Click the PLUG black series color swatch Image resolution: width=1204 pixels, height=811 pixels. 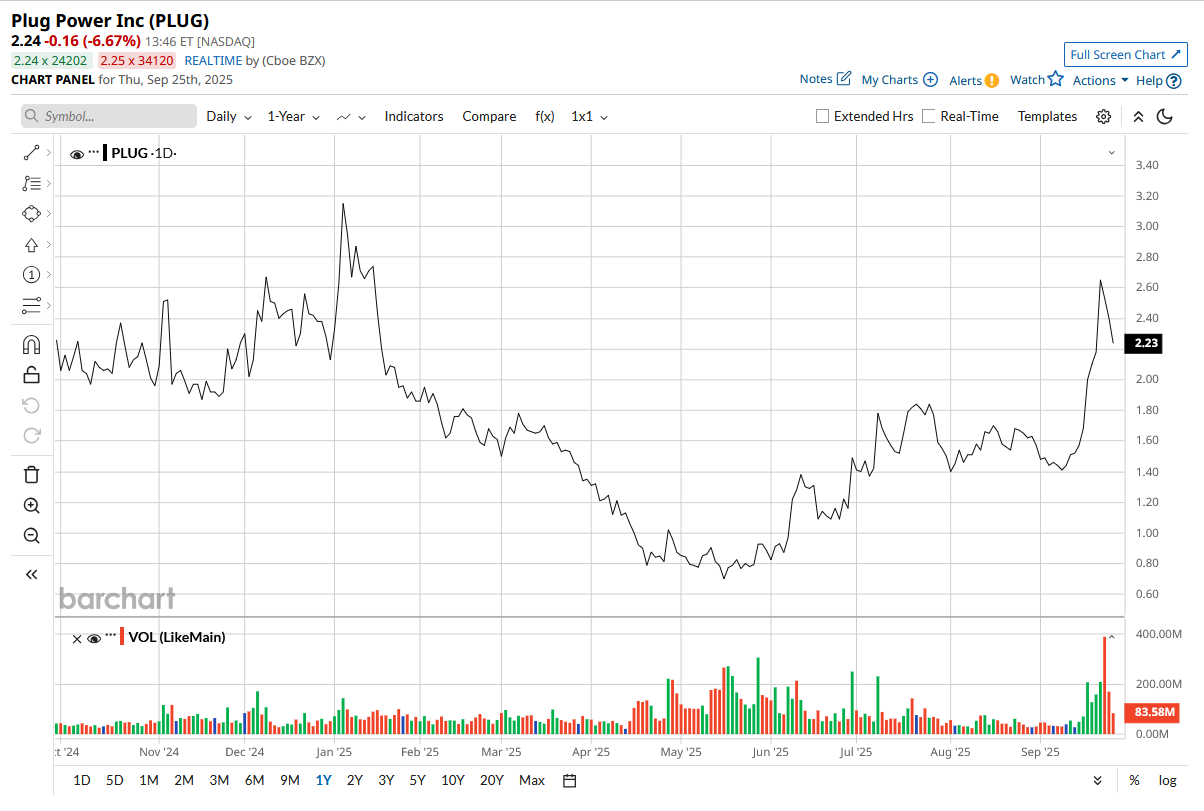[106, 153]
